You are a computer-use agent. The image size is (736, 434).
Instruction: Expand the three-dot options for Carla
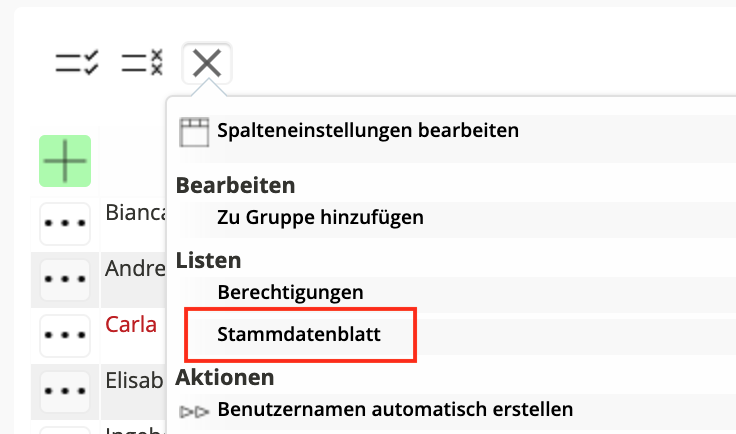tap(65, 334)
